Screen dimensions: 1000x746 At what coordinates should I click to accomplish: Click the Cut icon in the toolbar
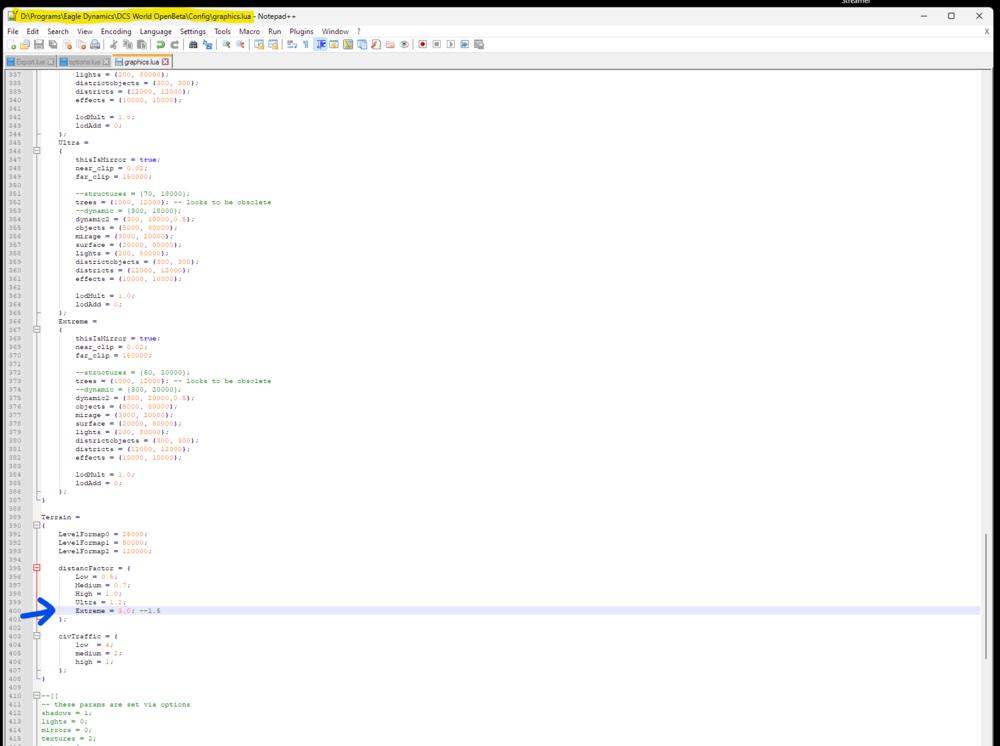(x=112, y=44)
